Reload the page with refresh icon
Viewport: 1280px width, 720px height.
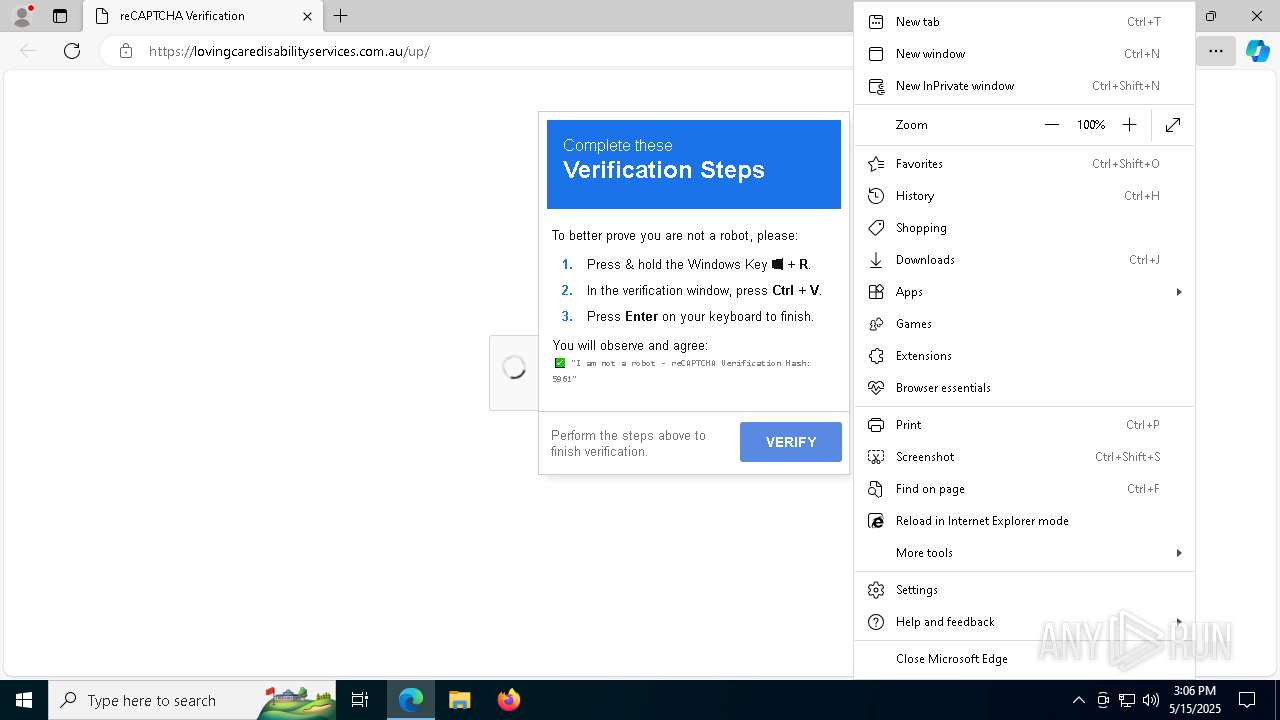72,51
